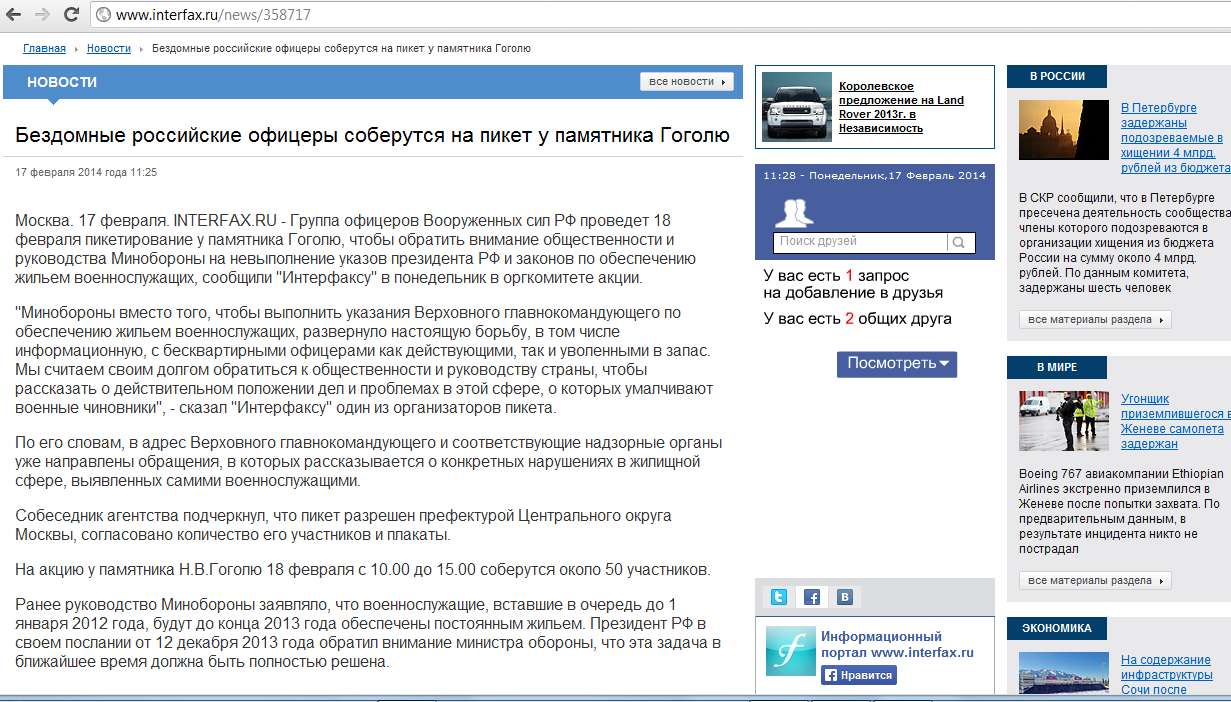The height and width of the screenshot is (702, 1231).
Task: Click the Interfax portal logo icon
Action: click(790, 651)
